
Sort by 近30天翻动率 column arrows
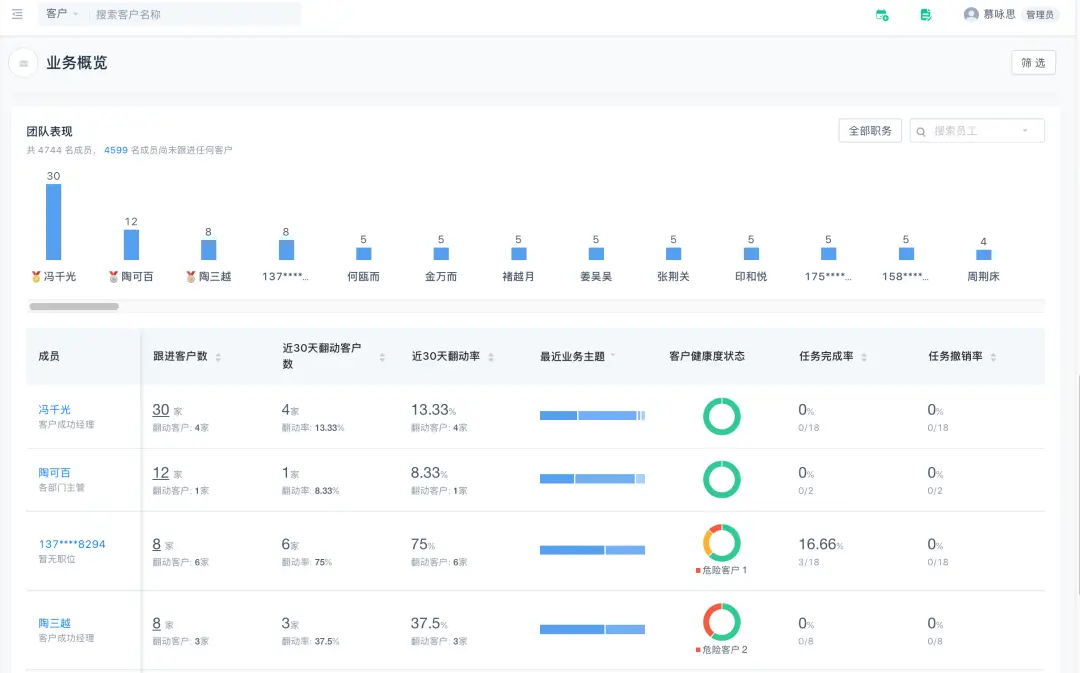(x=490, y=357)
